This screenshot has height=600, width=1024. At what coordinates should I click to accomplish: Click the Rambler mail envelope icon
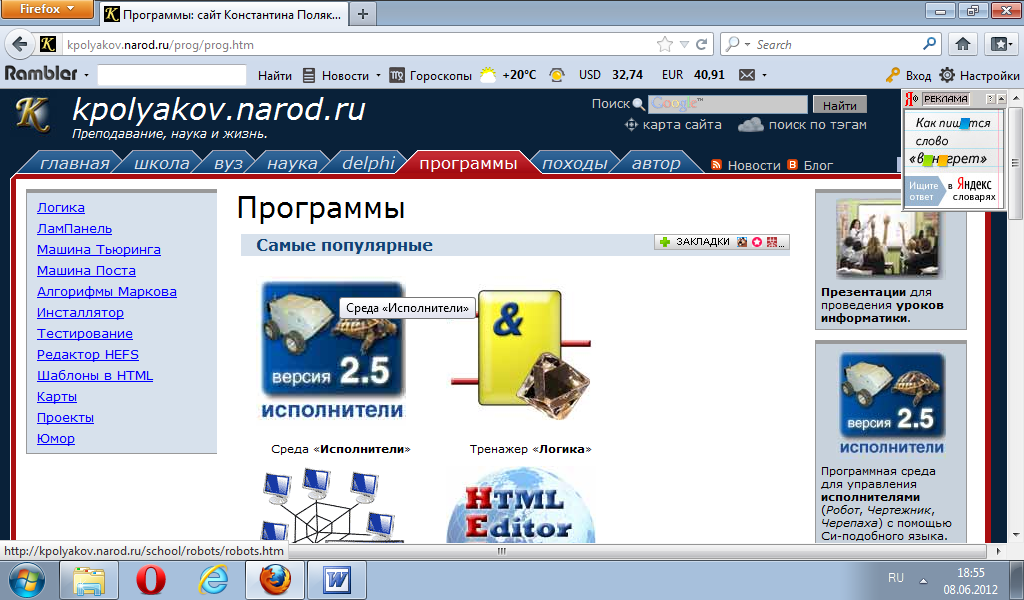pyautogui.click(x=746, y=75)
